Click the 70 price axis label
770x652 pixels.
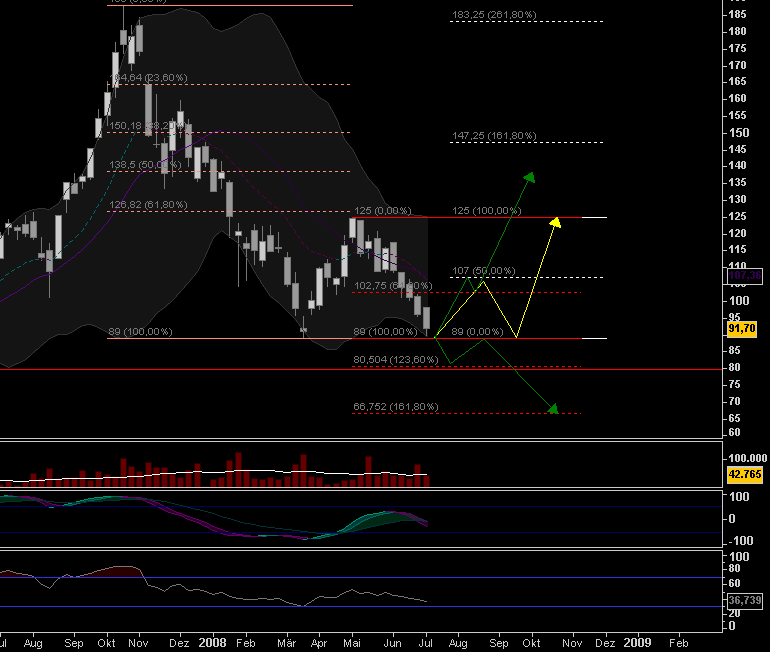[x=734, y=402]
